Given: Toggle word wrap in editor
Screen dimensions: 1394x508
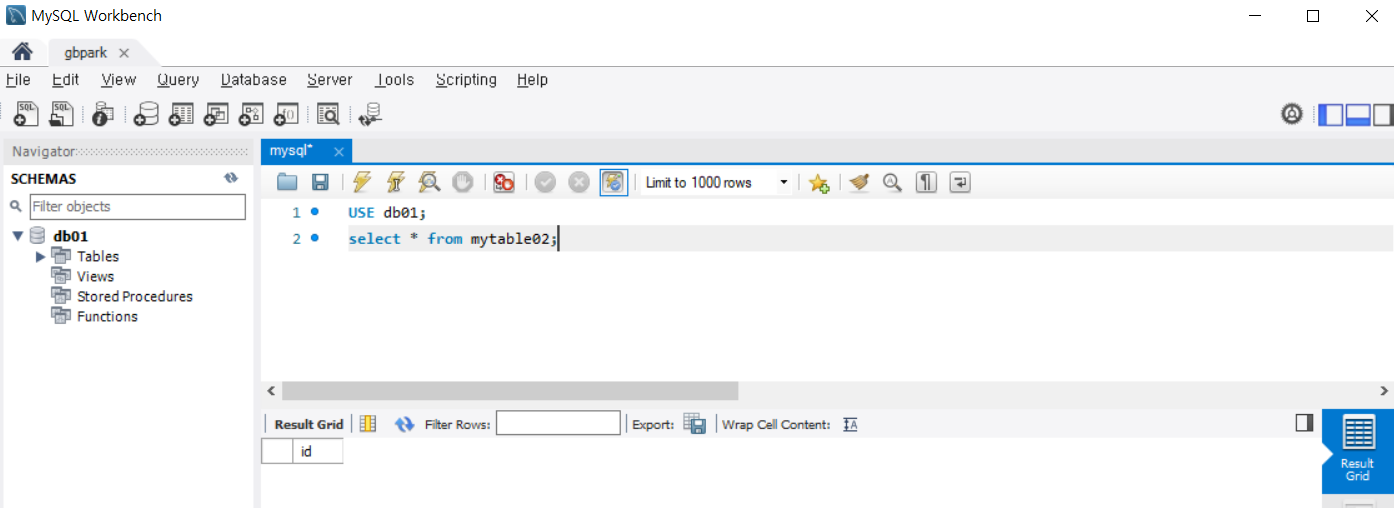Looking at the screenshot, I should [x=960, y=182].
